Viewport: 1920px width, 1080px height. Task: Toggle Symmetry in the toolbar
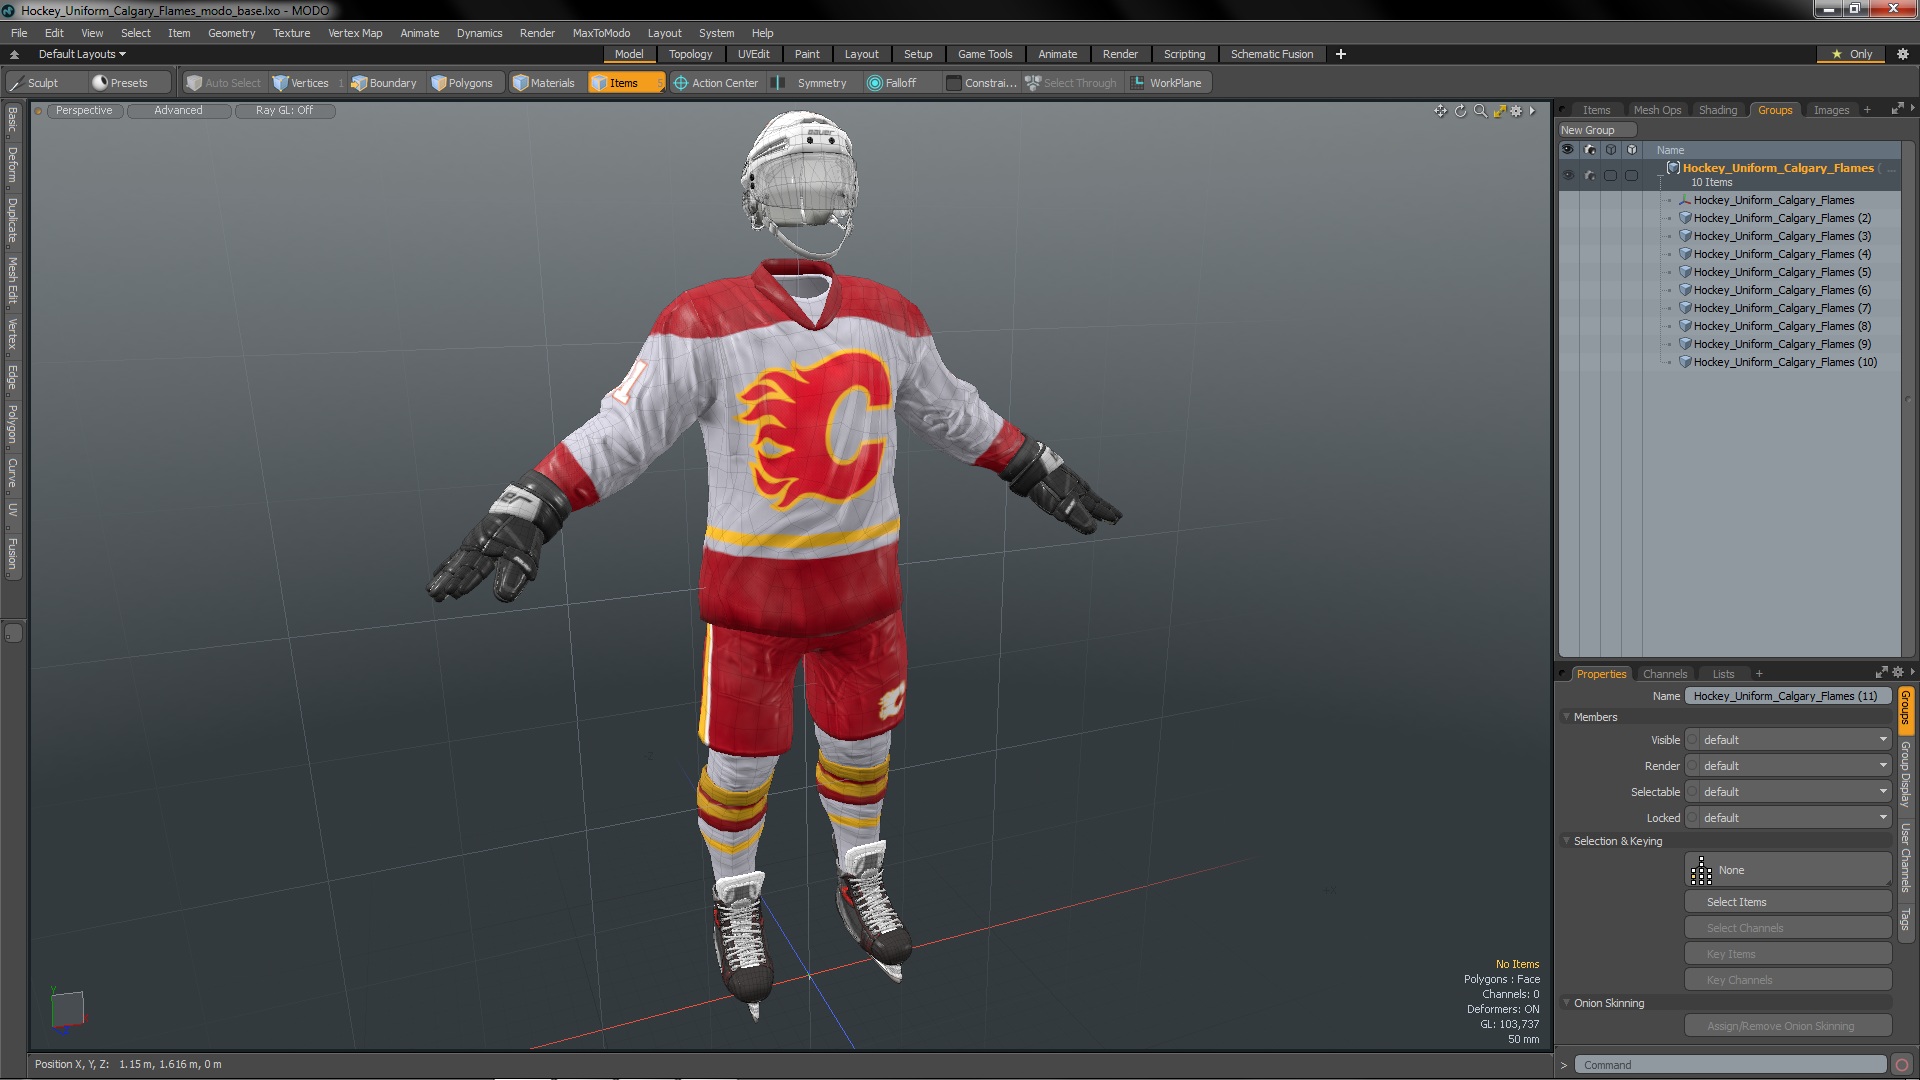click(811, 83)
